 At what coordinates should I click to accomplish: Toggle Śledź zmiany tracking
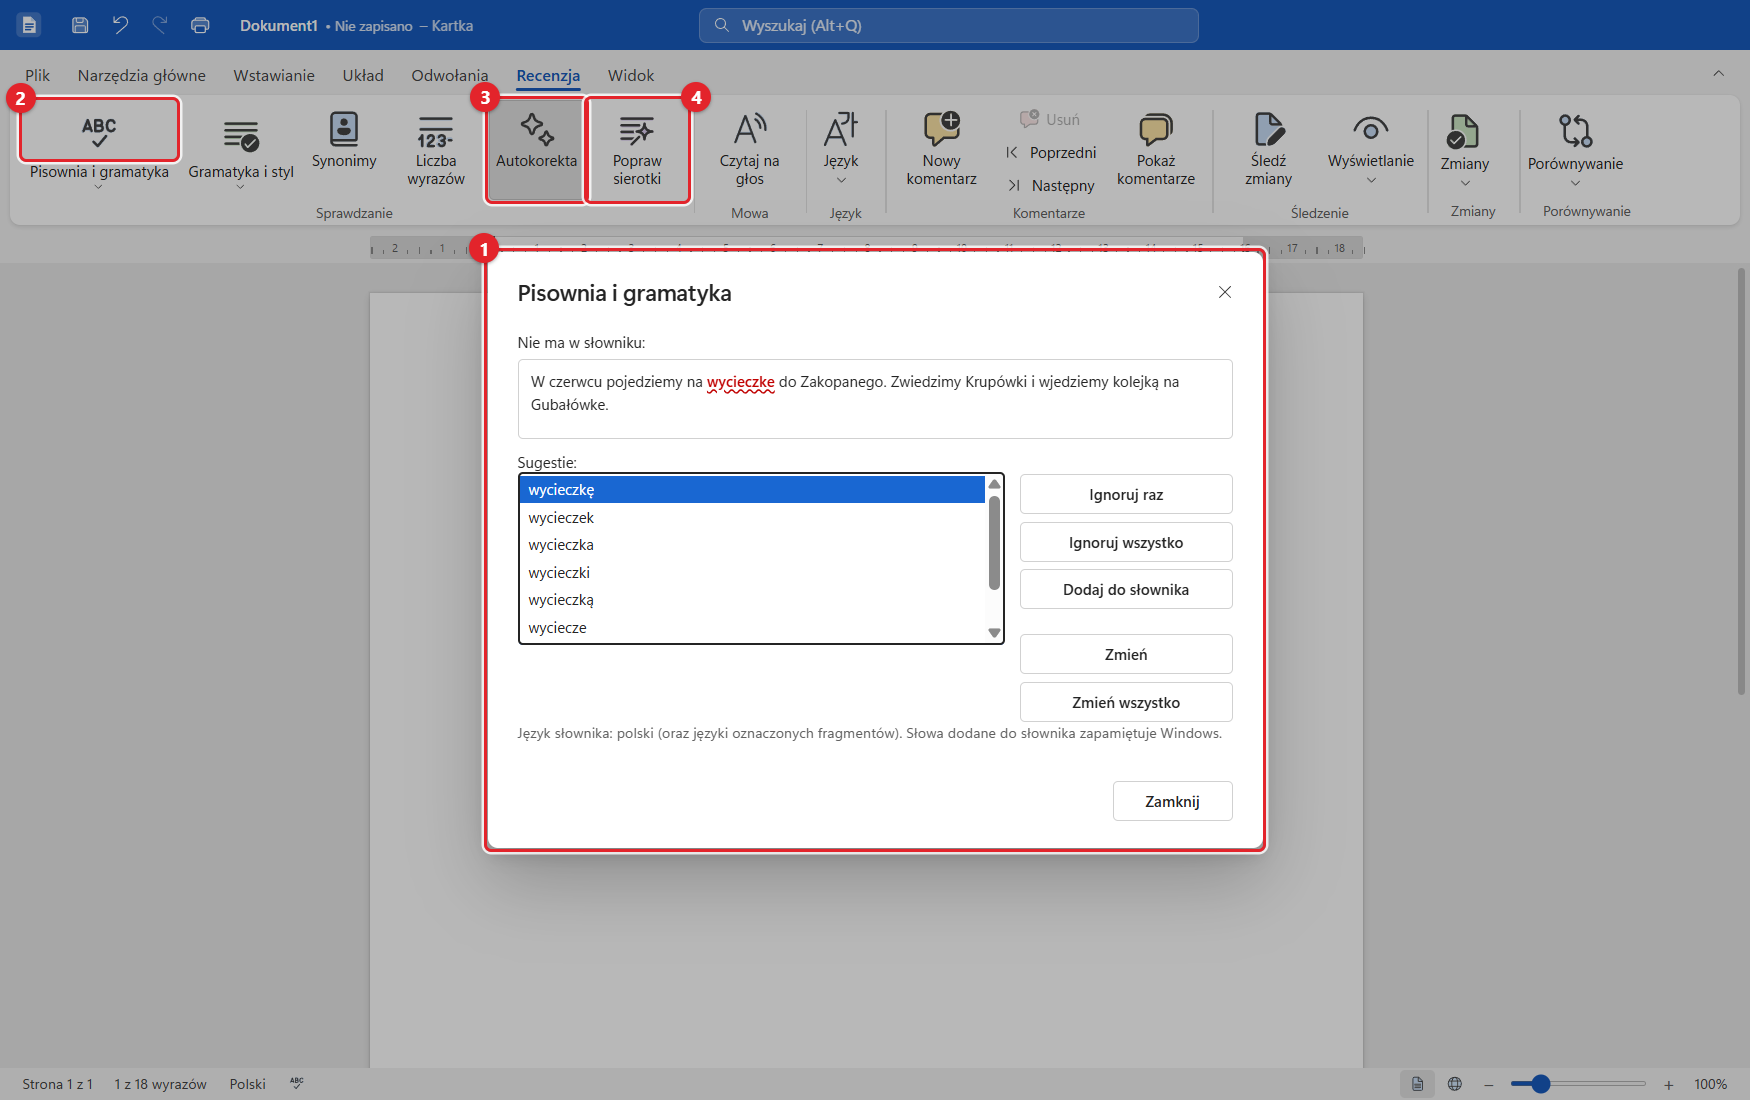1268,150
